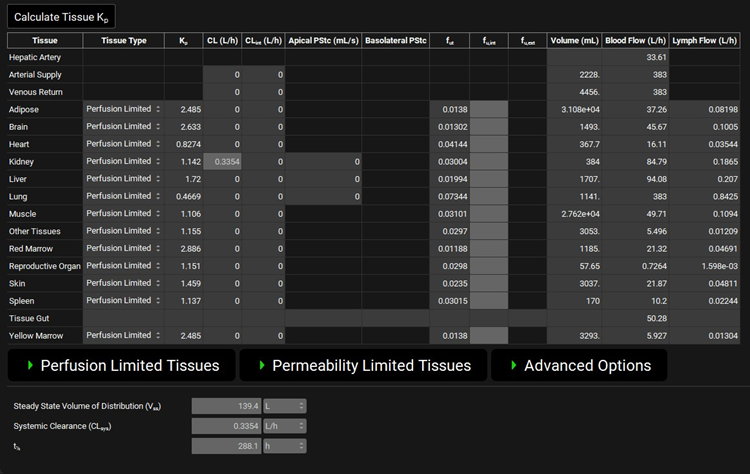Select the Adipose Kp value cell

click(184, 109)
